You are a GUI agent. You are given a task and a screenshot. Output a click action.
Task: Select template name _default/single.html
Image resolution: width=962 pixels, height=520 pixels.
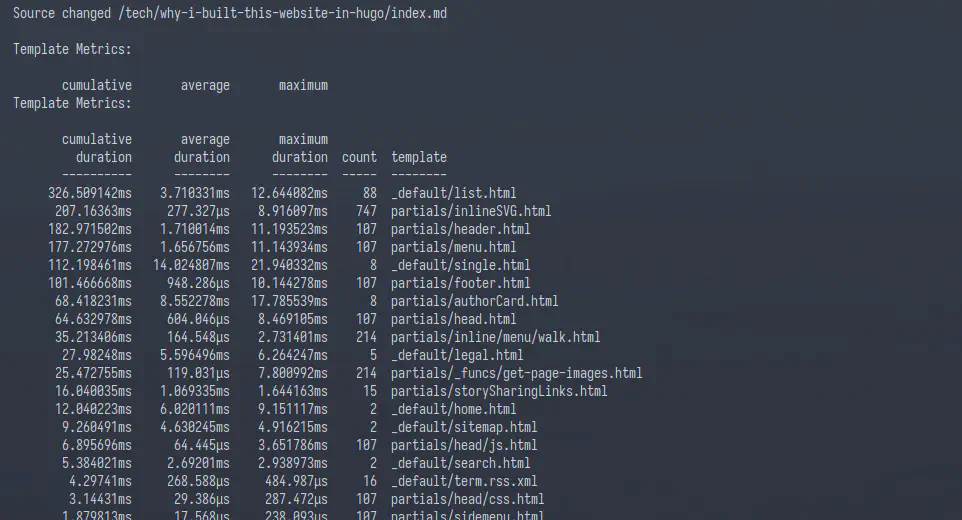pos(461,265)
